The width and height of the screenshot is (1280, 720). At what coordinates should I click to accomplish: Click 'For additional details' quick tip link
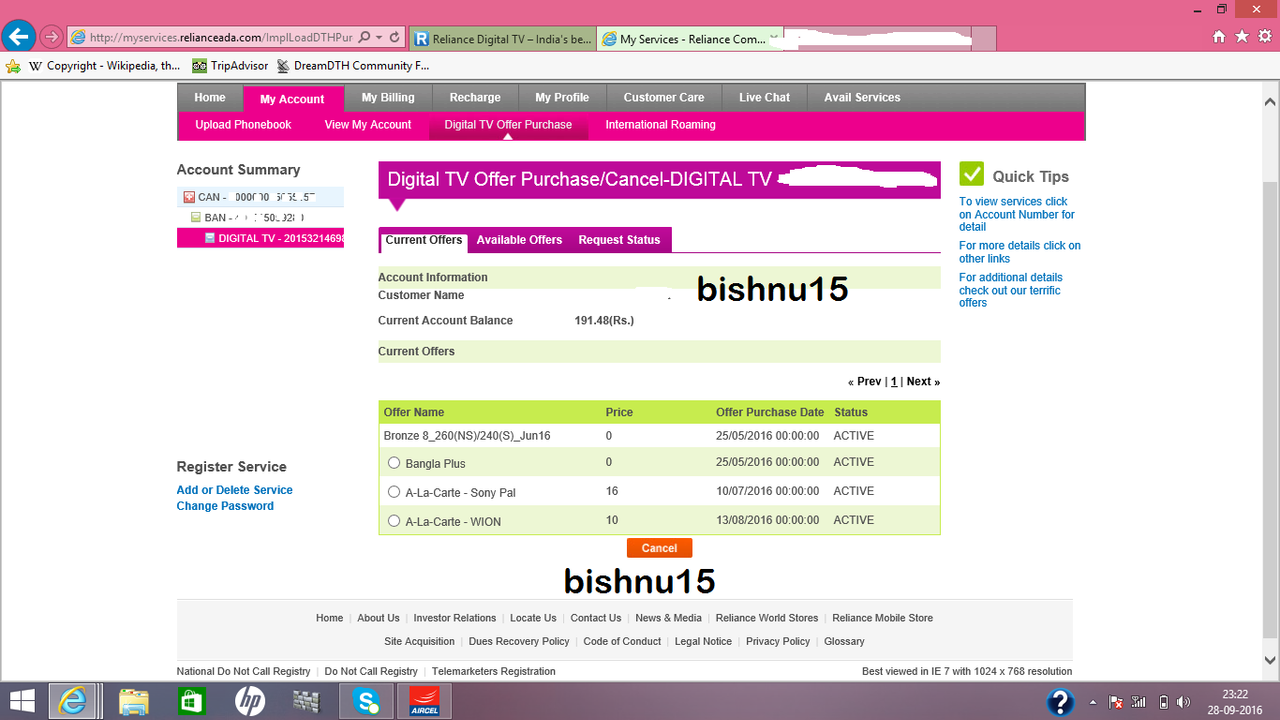(1010, 290)
